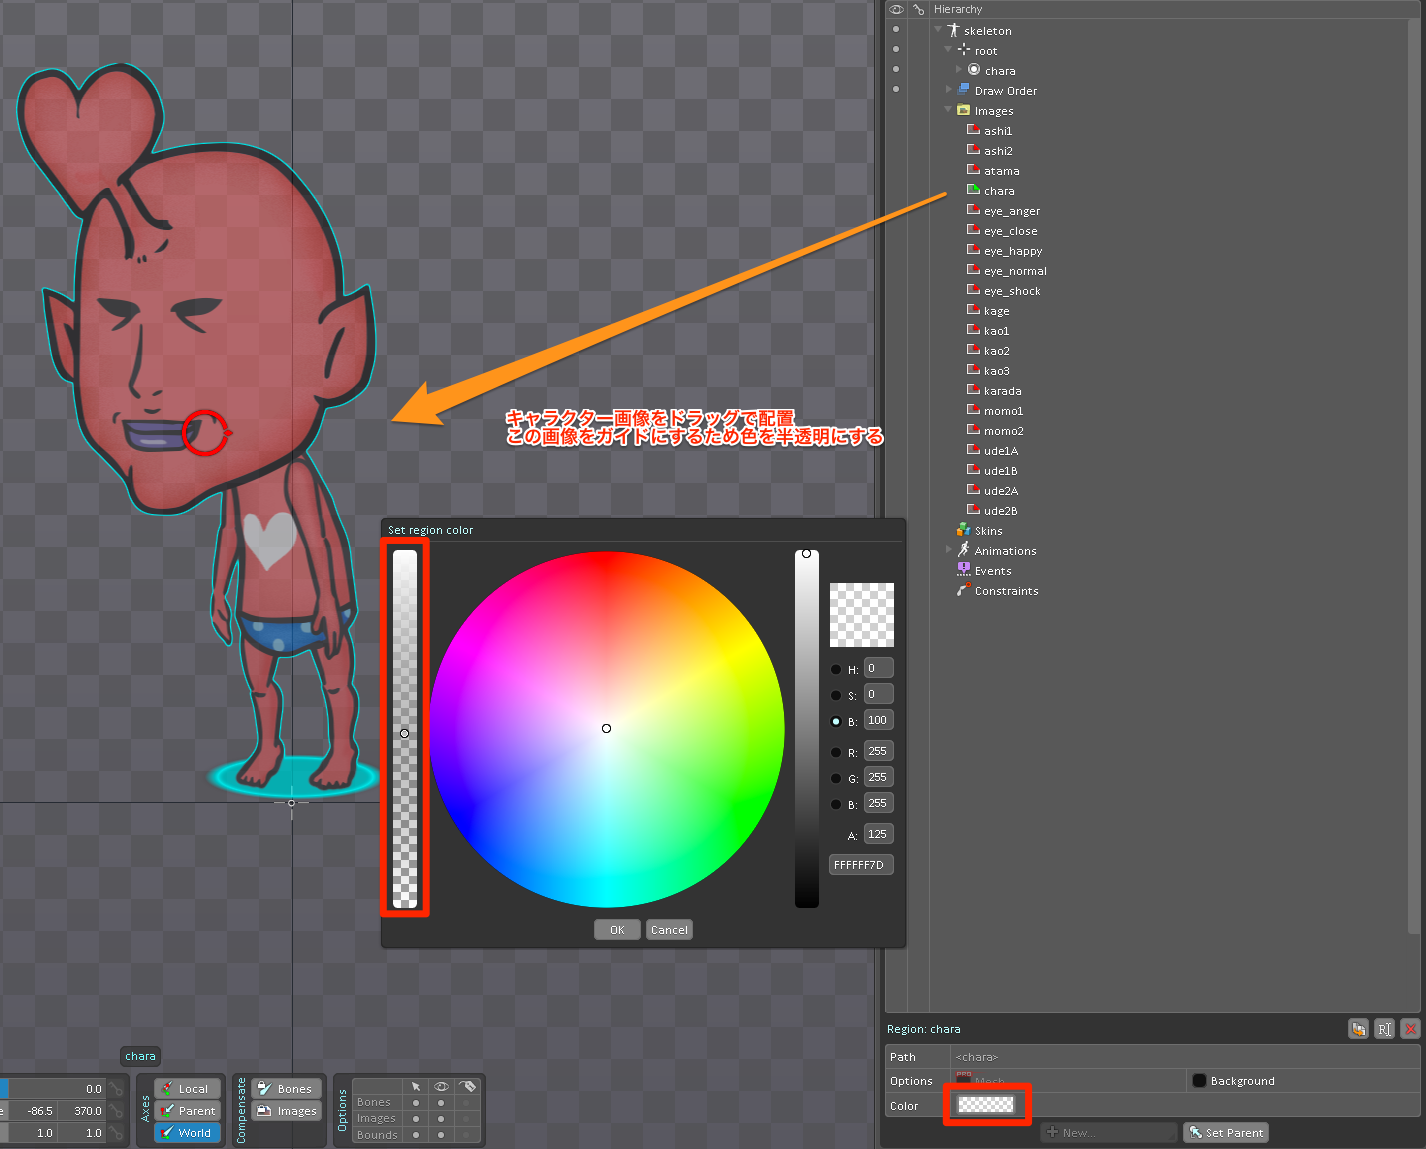Click the key icon beside rotation value 0.0
Screen dimensions: 1426x1149
coord(117,1089)
